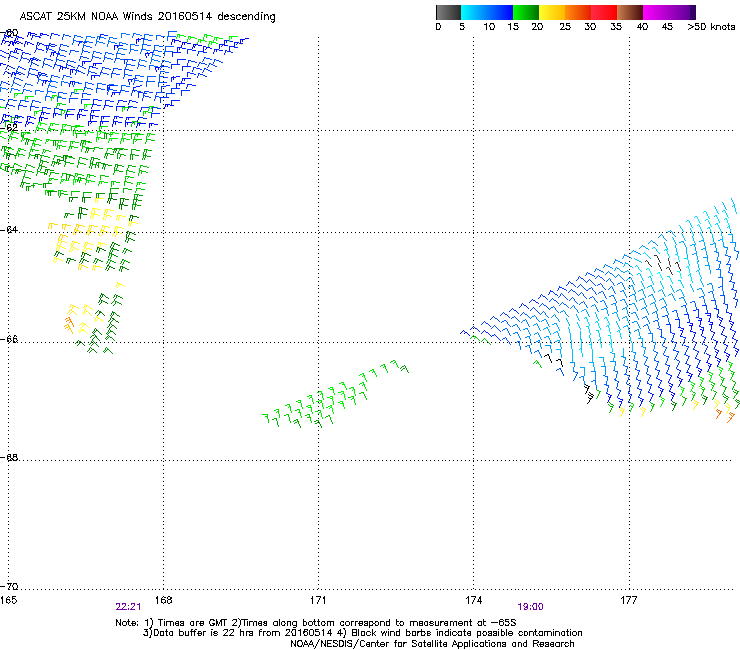The width and height of the screenshot is (740, 650).
Task: Click longitude label 165
Action: [x=8, y=600]
